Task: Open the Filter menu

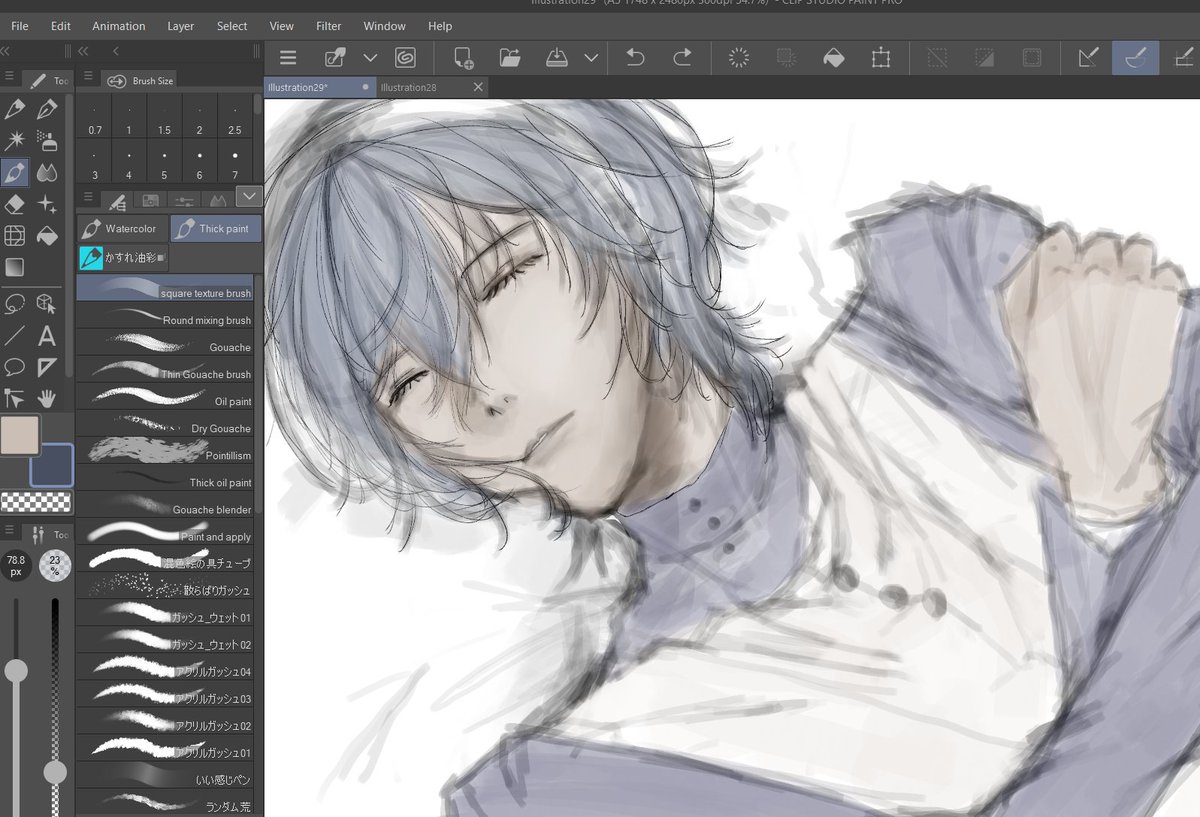Action: coord(328,26)
